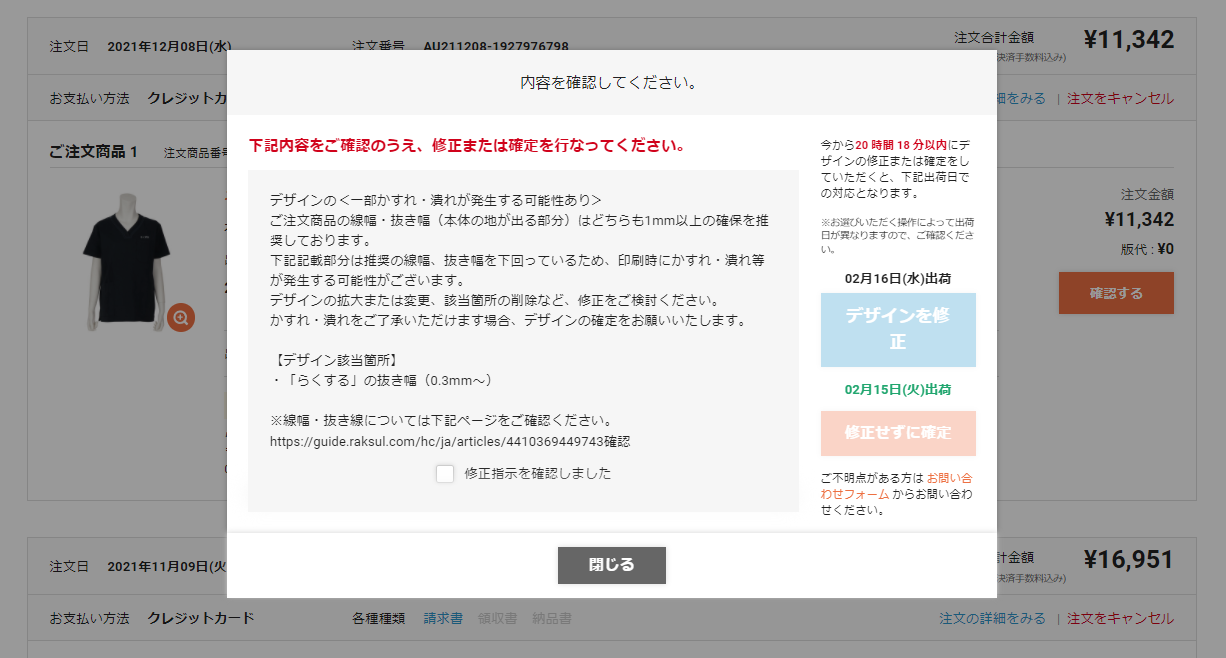The width and height of the screenshot is (1226, 658).
Task: Close the dialog with the 閉じる button
Action: point(611,565)
